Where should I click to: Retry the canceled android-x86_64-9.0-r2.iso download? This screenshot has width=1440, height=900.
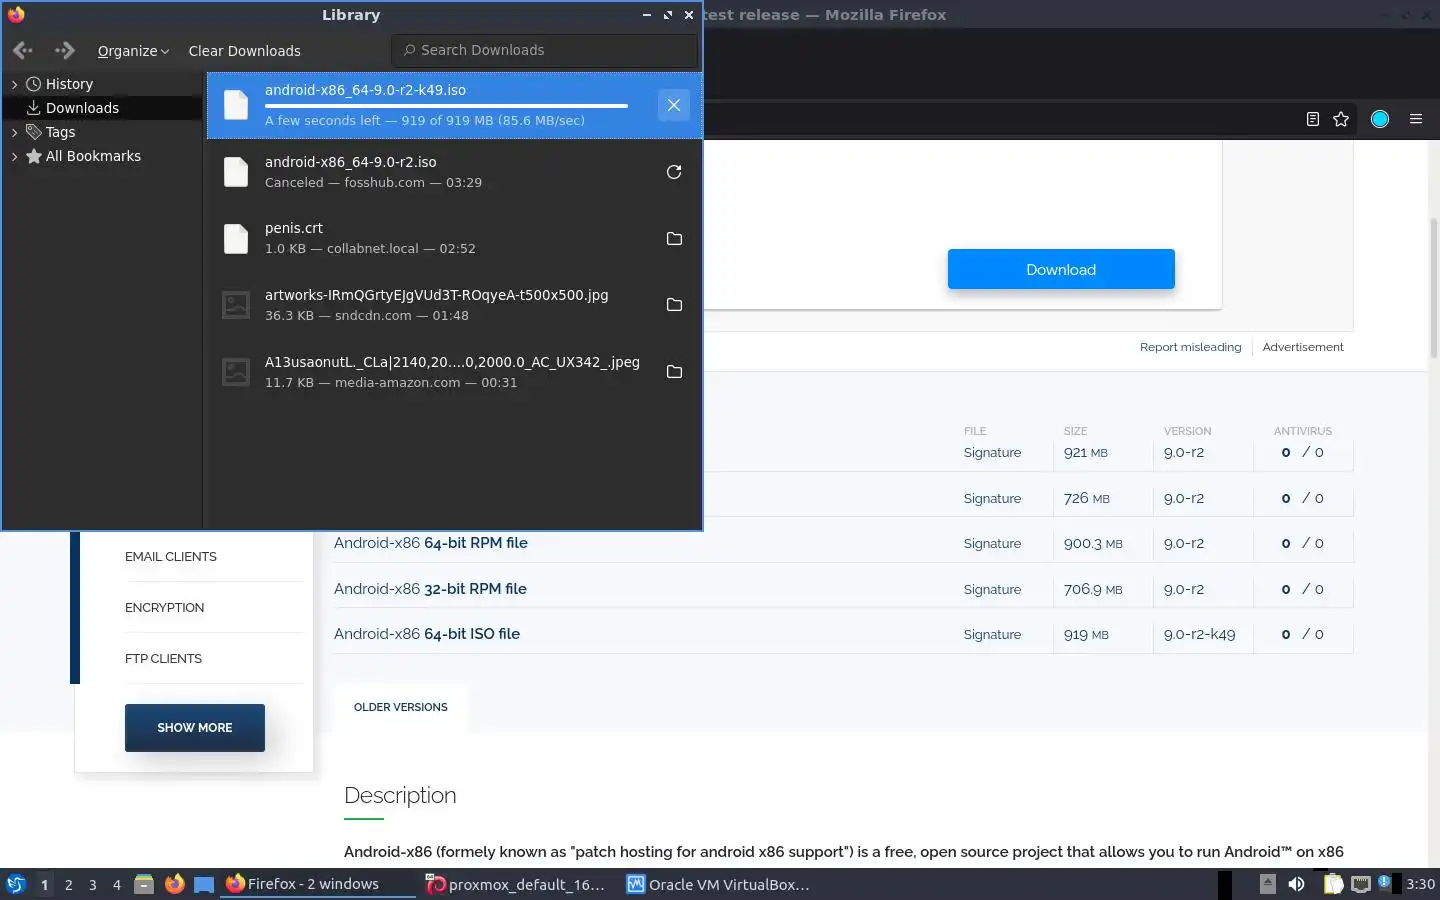[674, 172]
